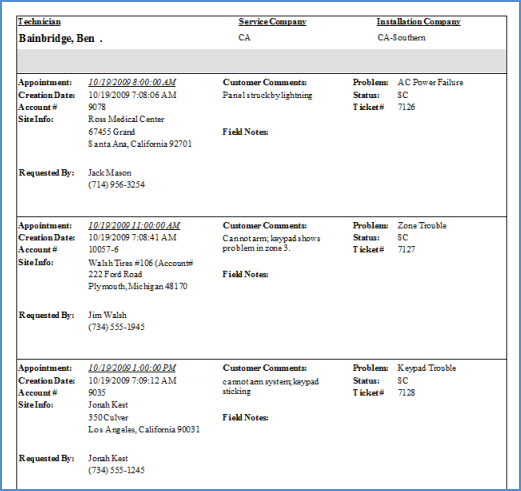521x491 pixels.
Task: Click account number 9078
Action: click(x=97, y=107)
